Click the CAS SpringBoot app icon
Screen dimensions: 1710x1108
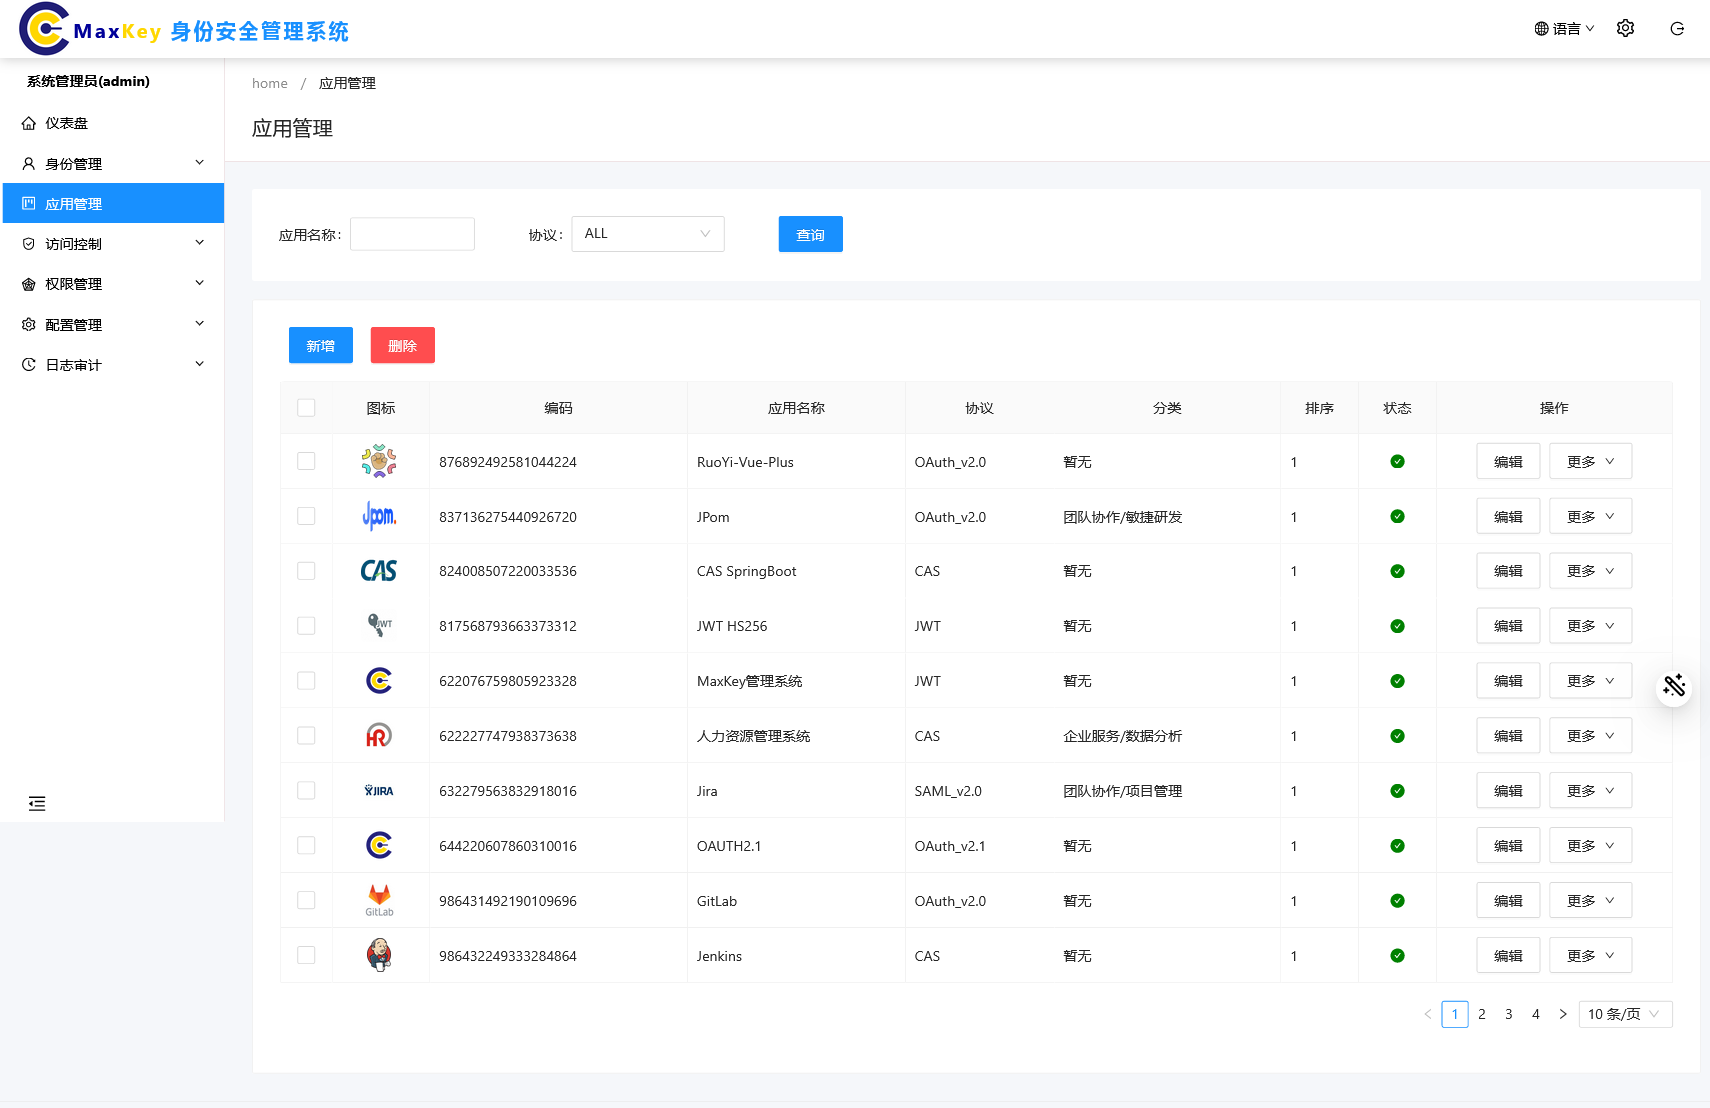[379, 571]
